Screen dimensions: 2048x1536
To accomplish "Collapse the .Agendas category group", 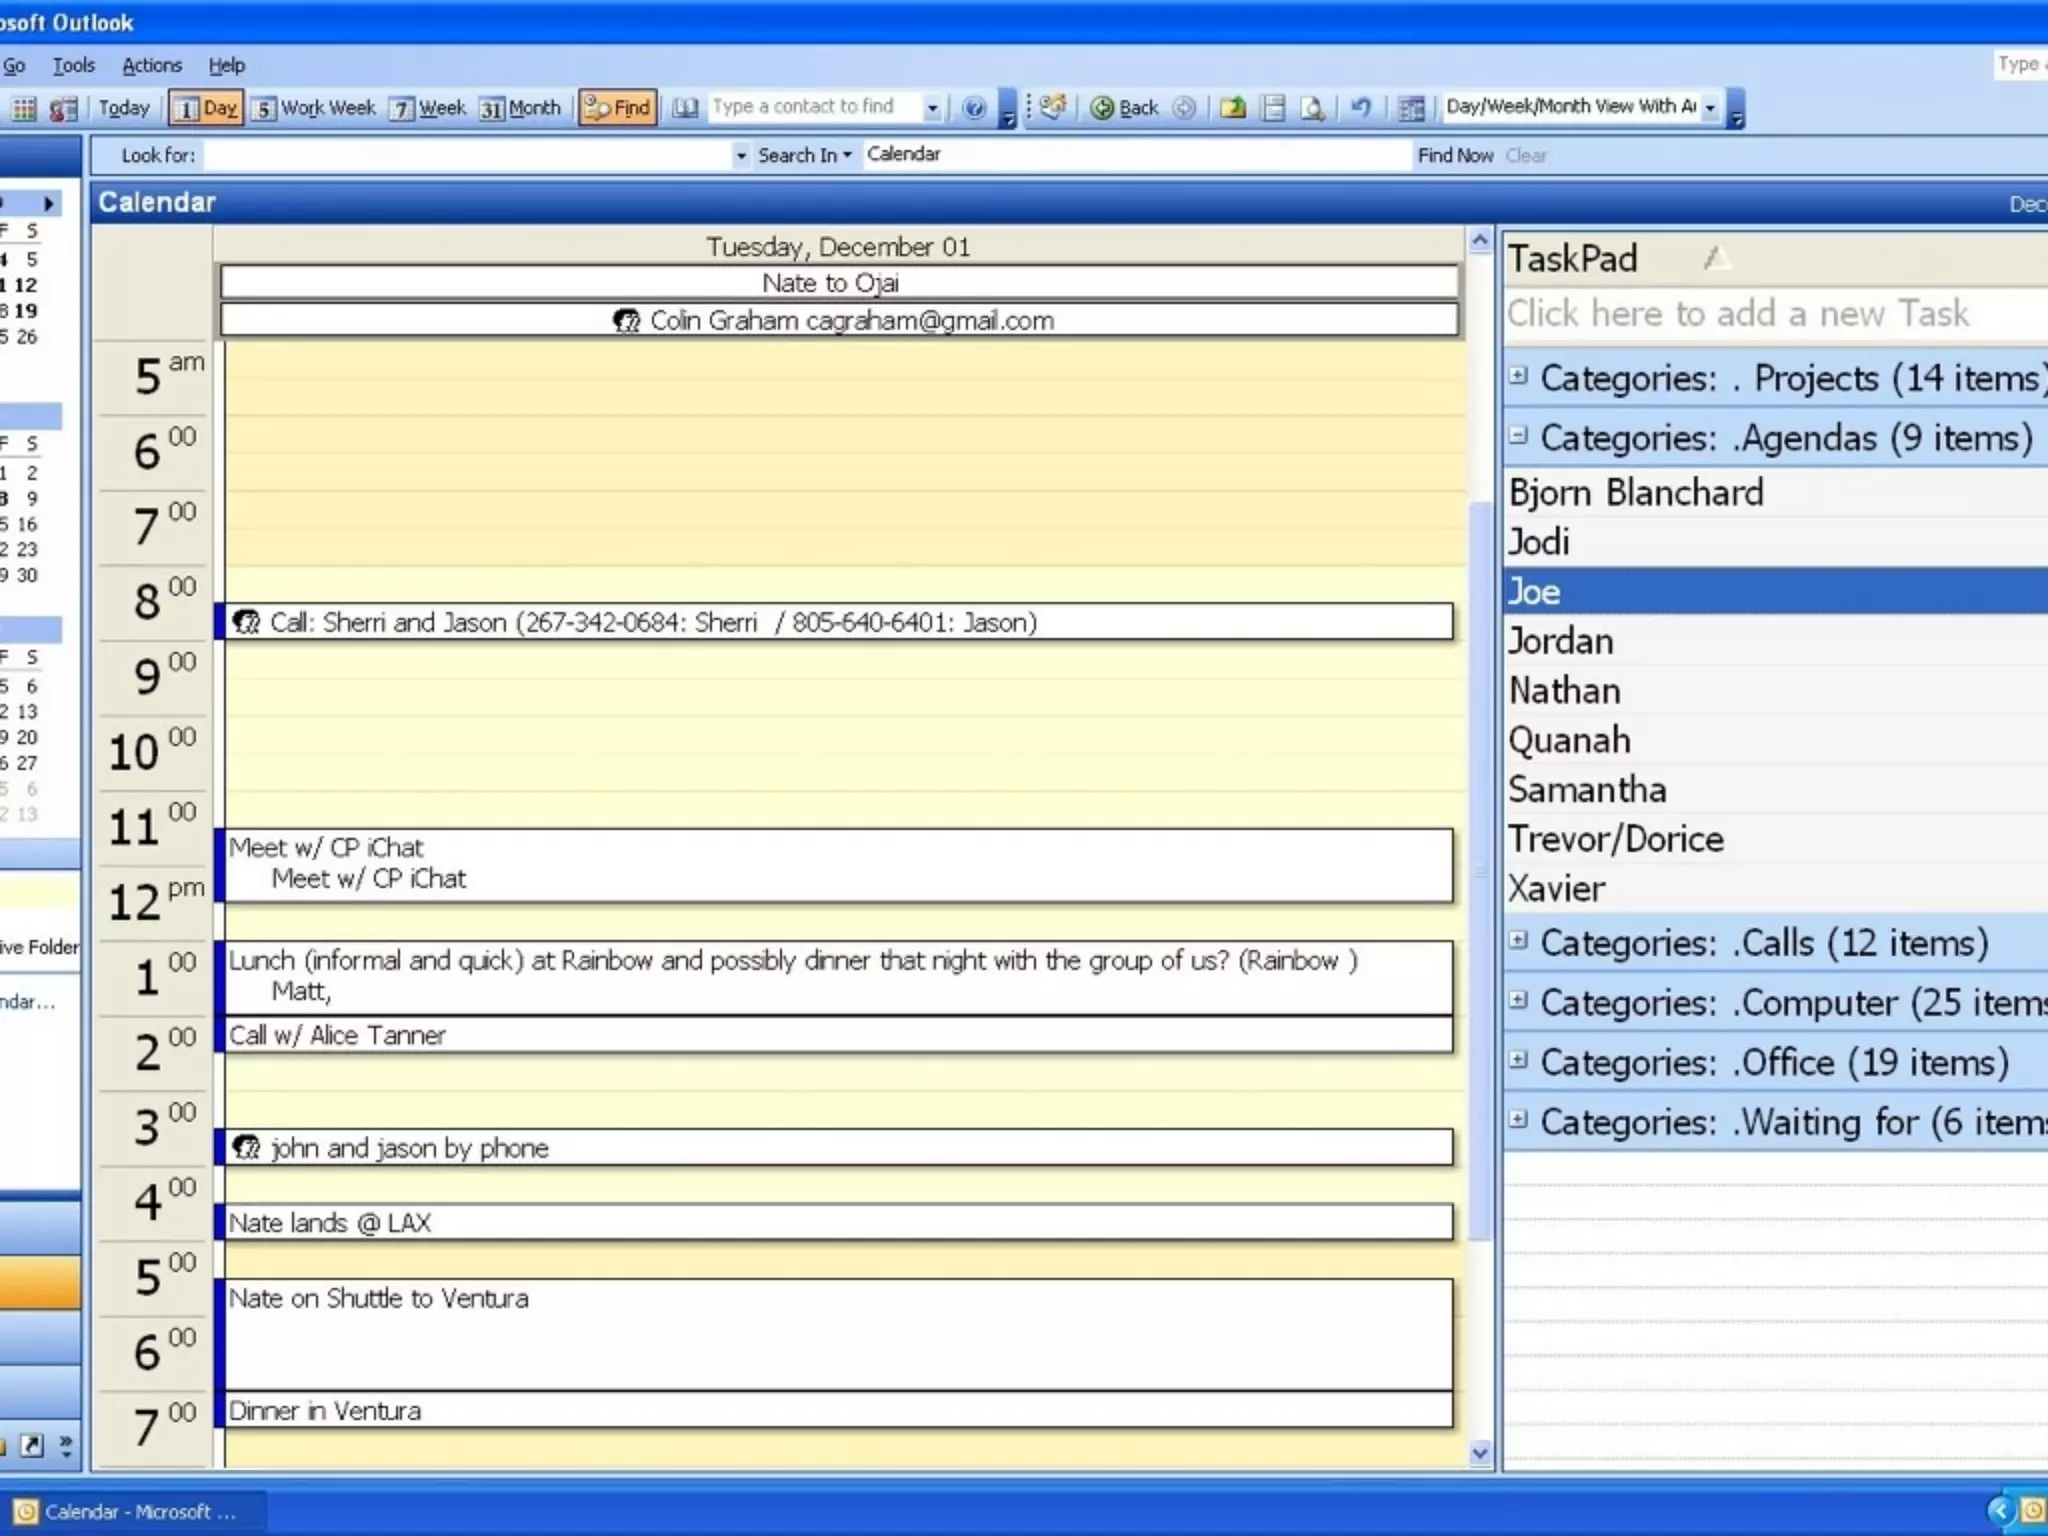I will tap(1518, 436).
